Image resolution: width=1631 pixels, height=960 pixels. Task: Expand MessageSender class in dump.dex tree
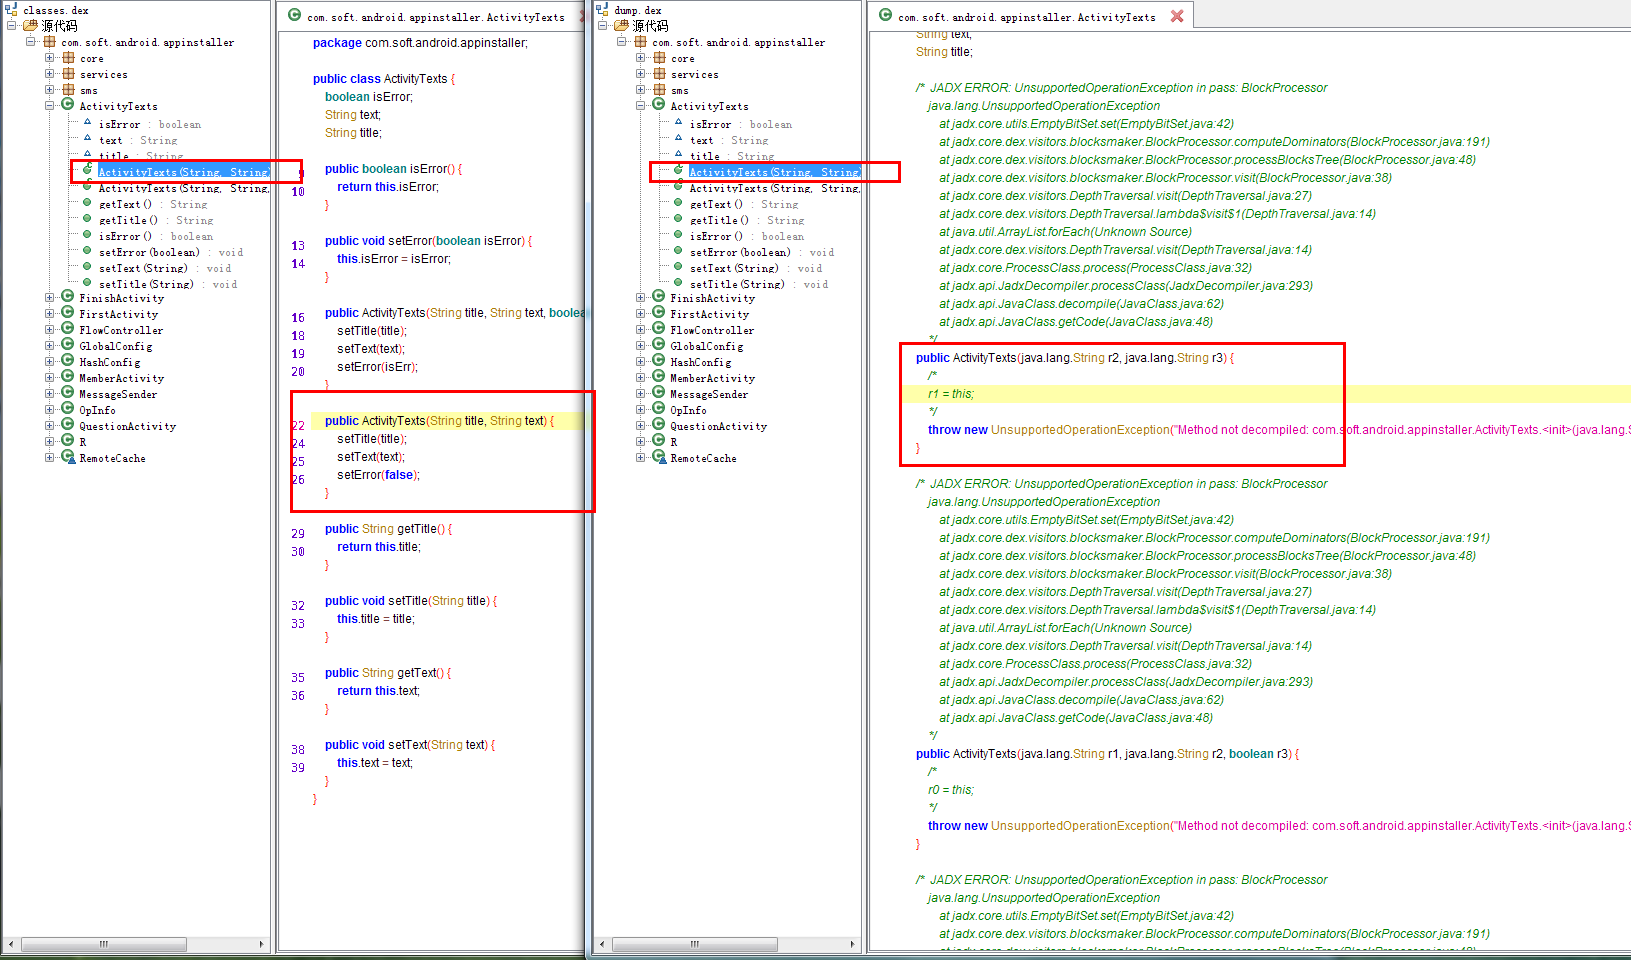click(641, 393)
